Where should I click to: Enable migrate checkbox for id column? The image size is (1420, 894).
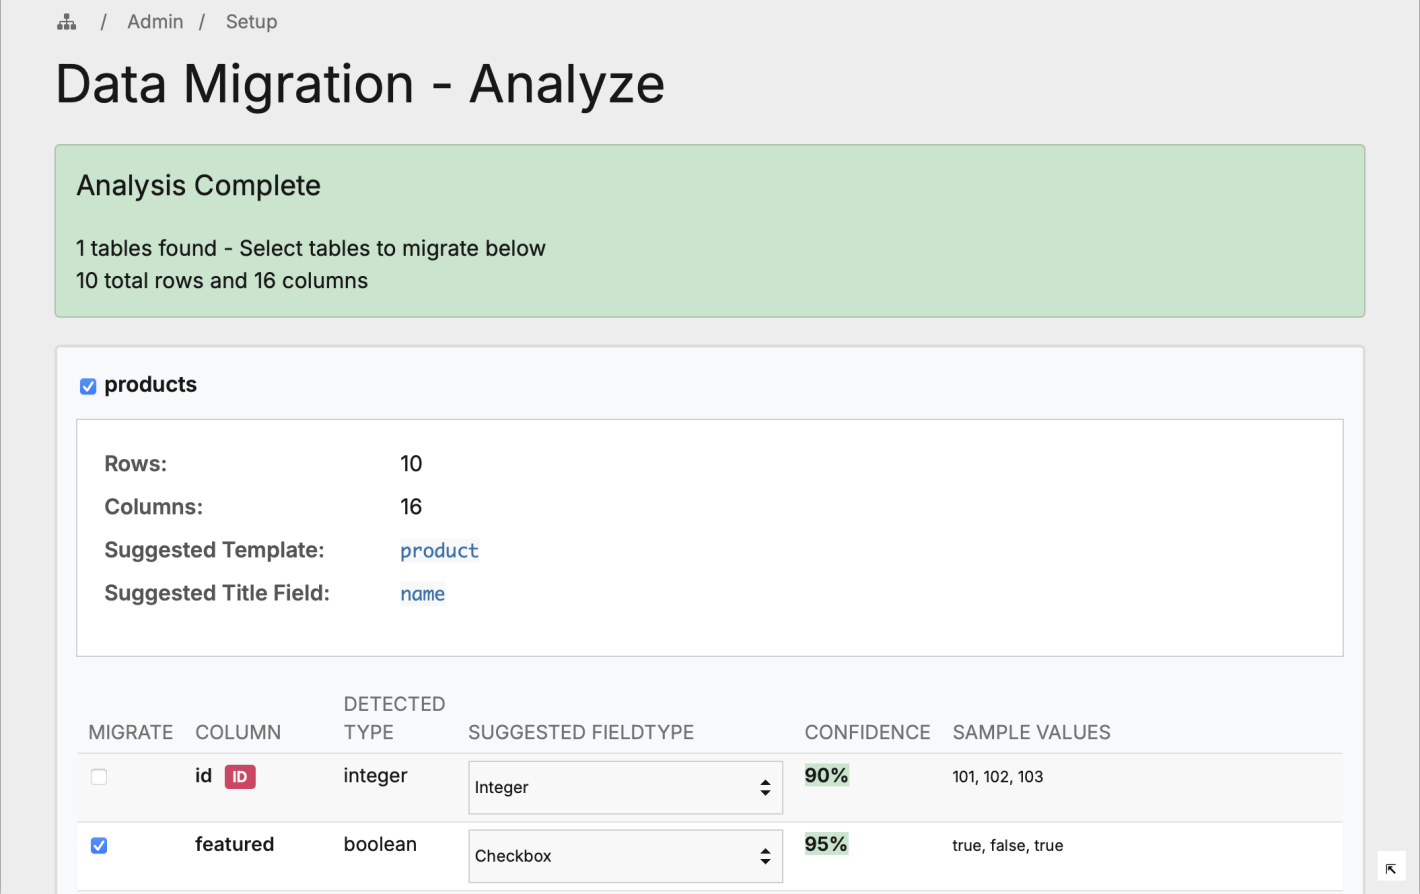tap(99, 777)
